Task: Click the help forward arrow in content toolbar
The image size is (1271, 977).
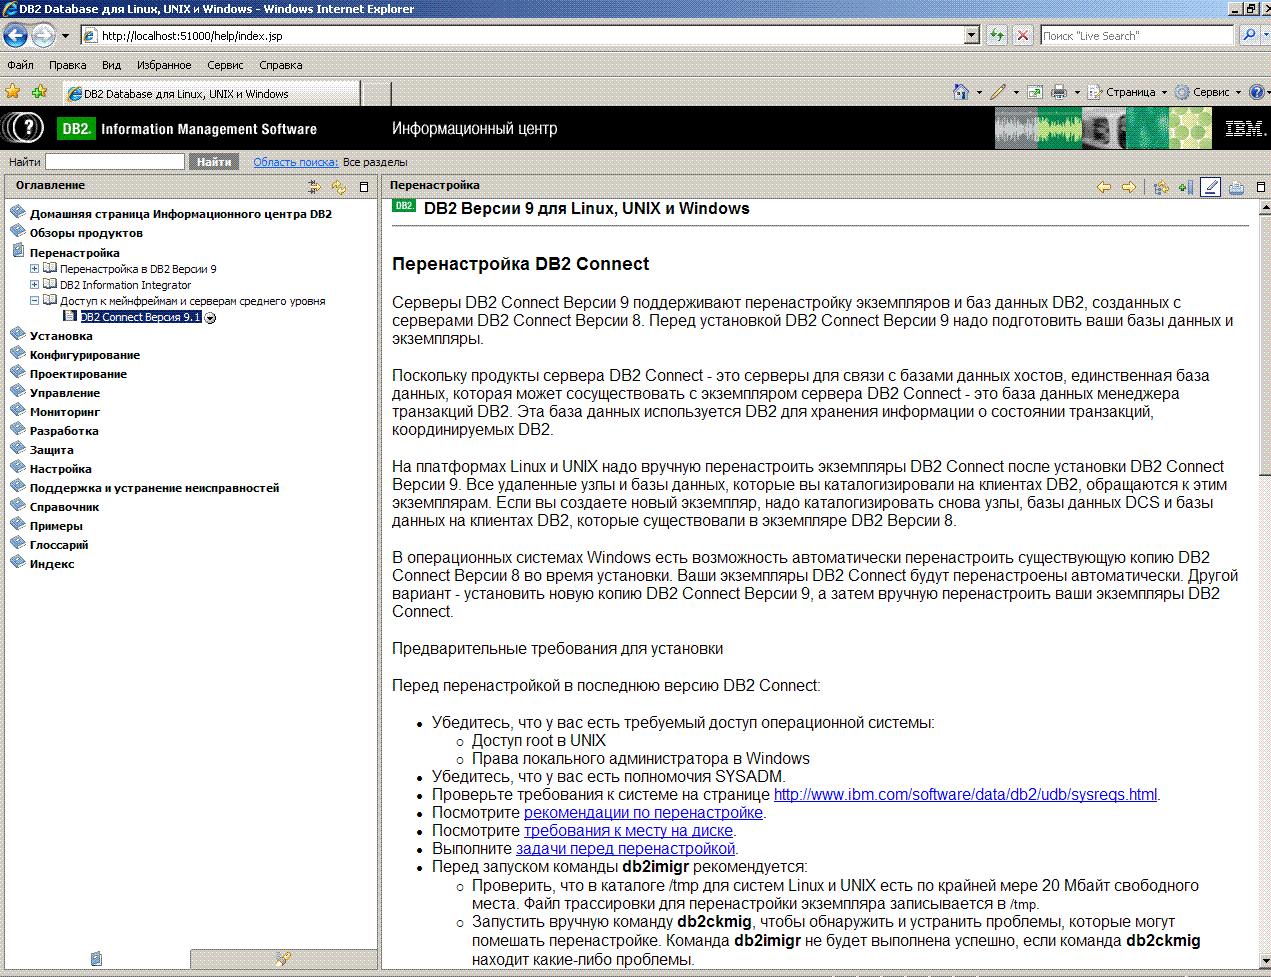Action: point(1129,187)
